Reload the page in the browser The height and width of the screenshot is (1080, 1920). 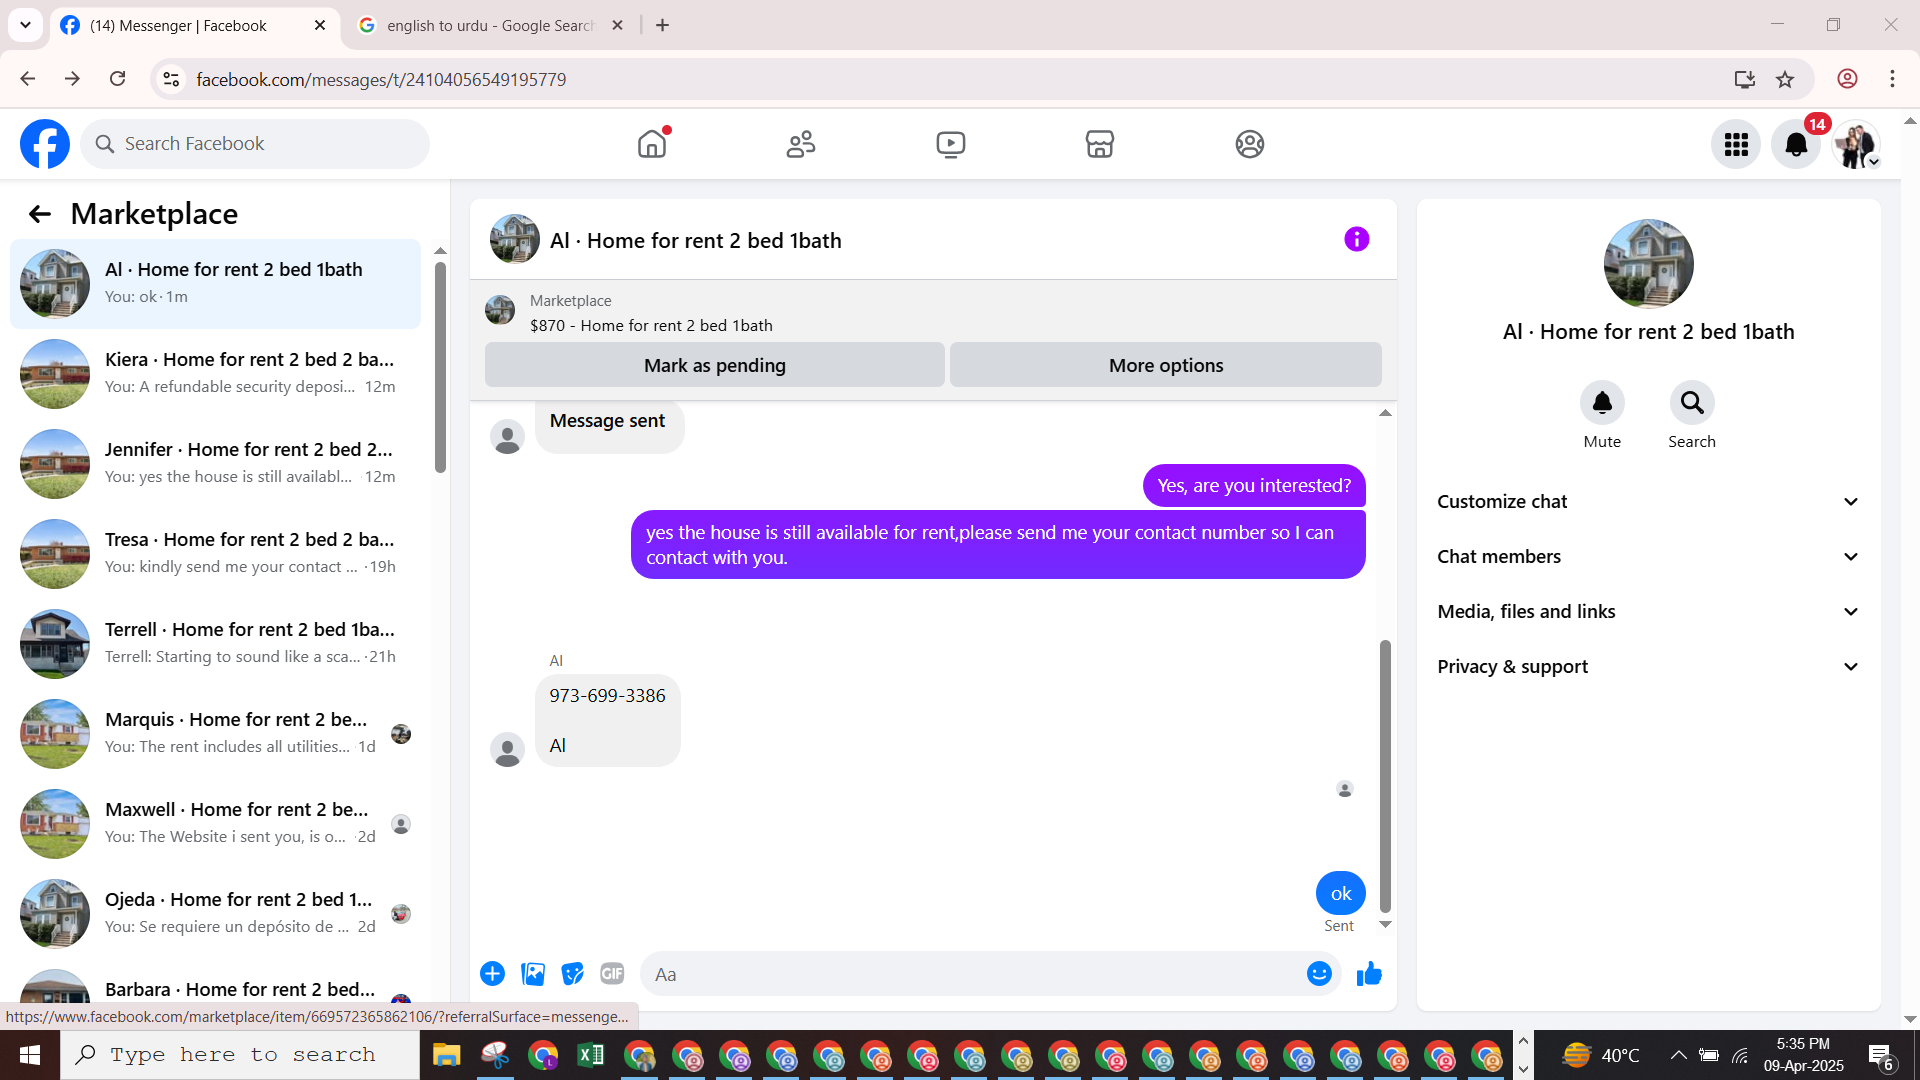pos(118,79)
